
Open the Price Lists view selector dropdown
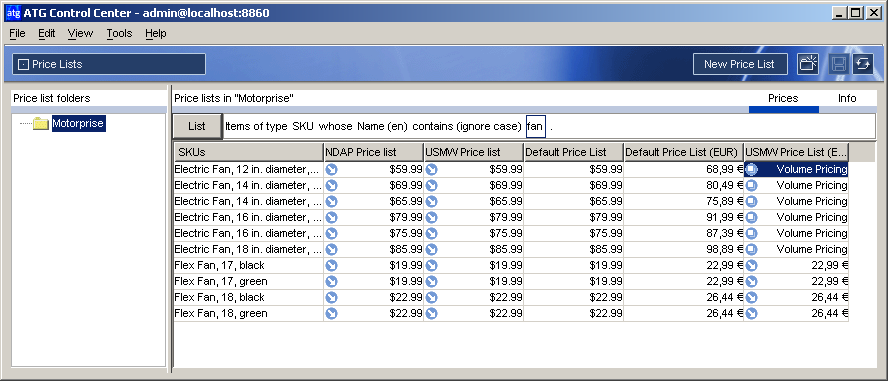[109, 64]
